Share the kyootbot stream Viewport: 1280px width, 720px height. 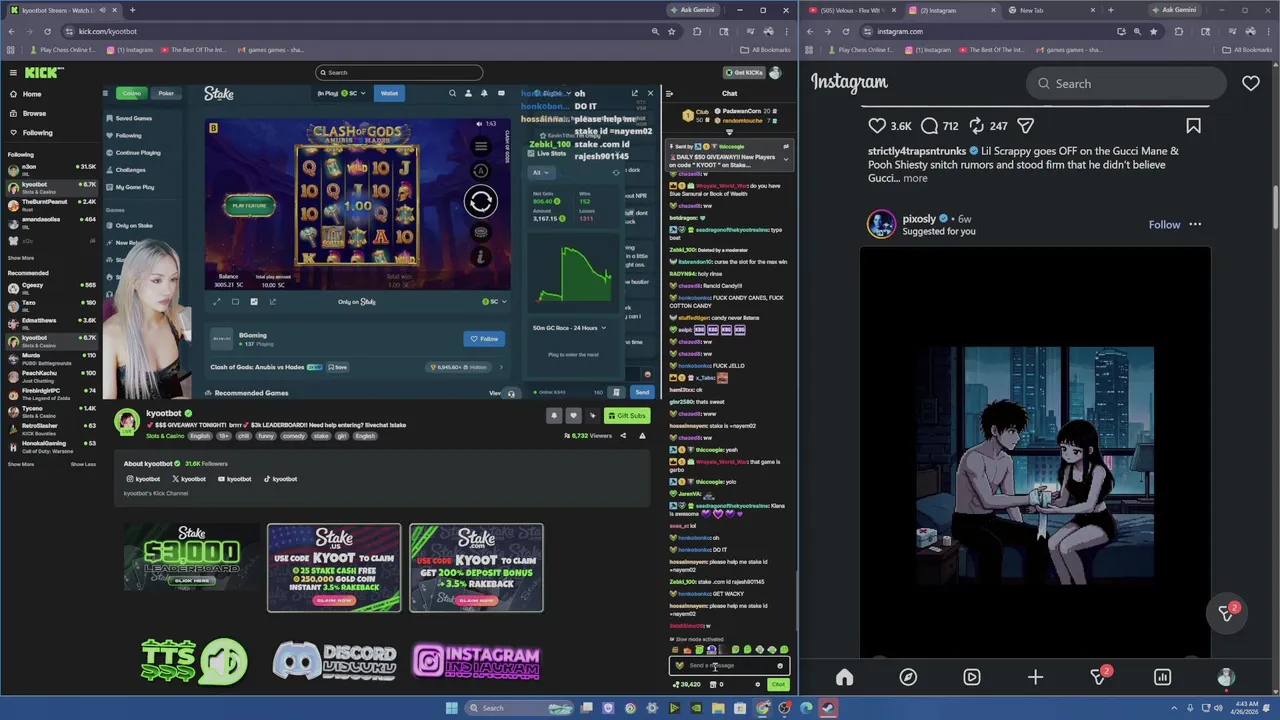pos(623,435)
